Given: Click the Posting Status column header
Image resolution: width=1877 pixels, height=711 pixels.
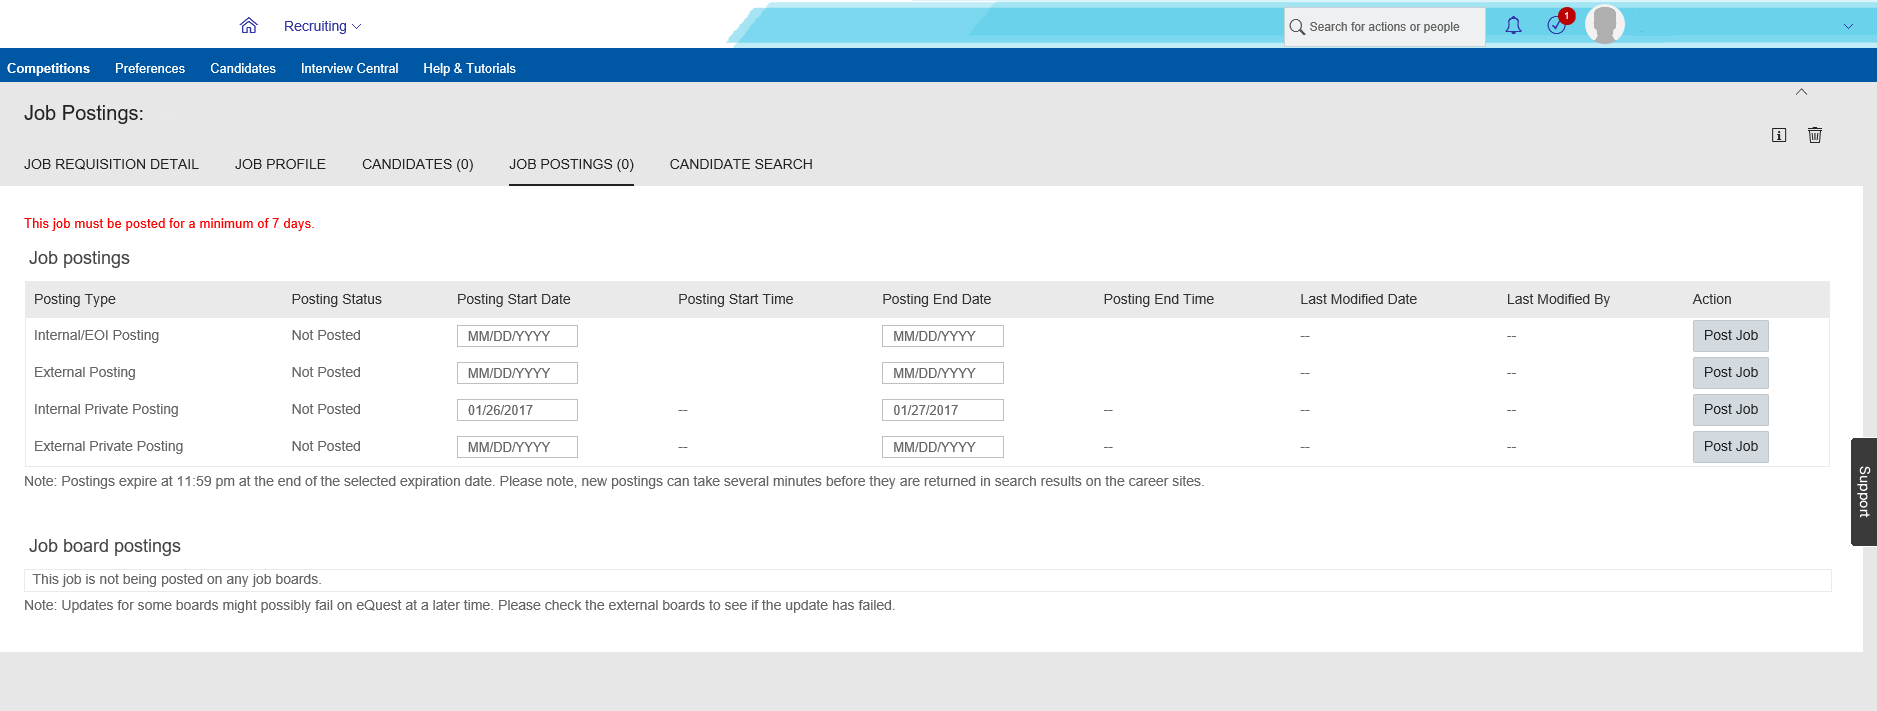Looking at the screenshot, I should (337, 299).
